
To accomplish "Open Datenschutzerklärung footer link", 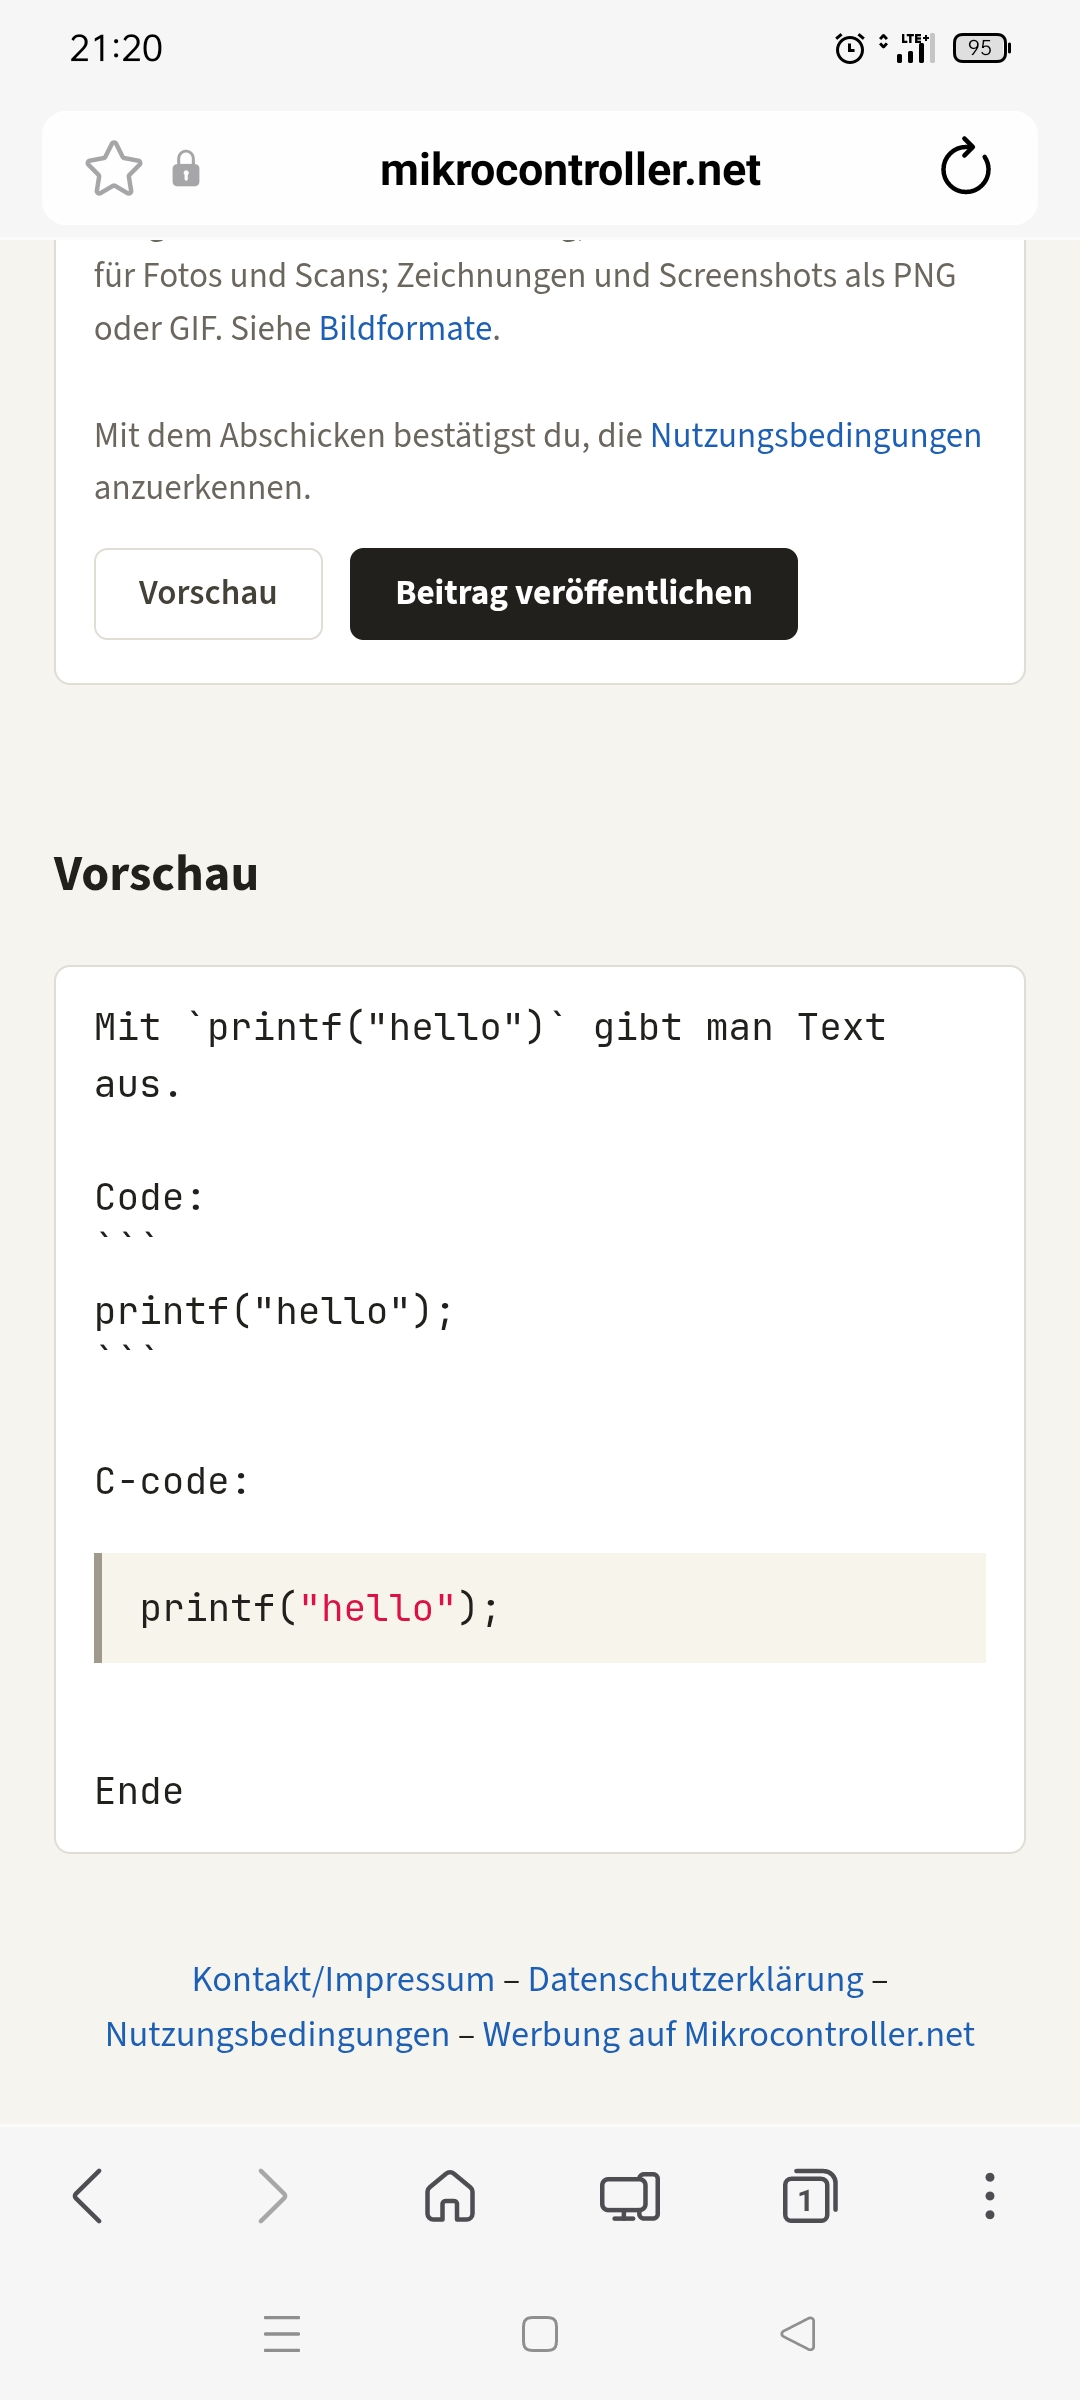I will [696, 1979].
